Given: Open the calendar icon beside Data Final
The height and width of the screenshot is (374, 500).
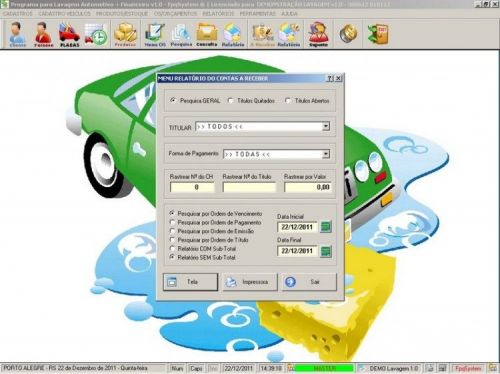Looking at the screenshot, I should coord(326,251).
